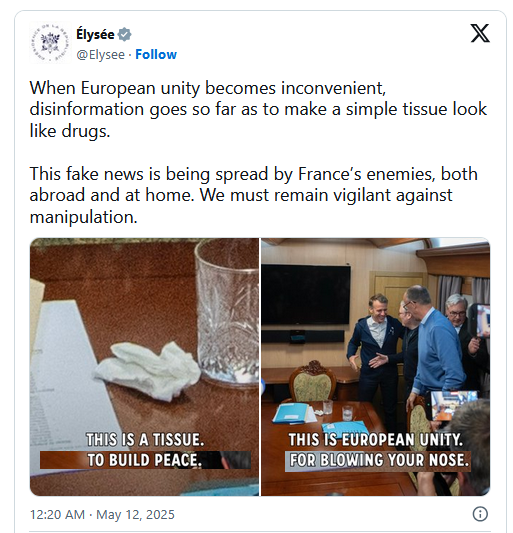Select the first paragraph about European unity
The width and height of the screenshot is (513, 533).
[258, 109]
